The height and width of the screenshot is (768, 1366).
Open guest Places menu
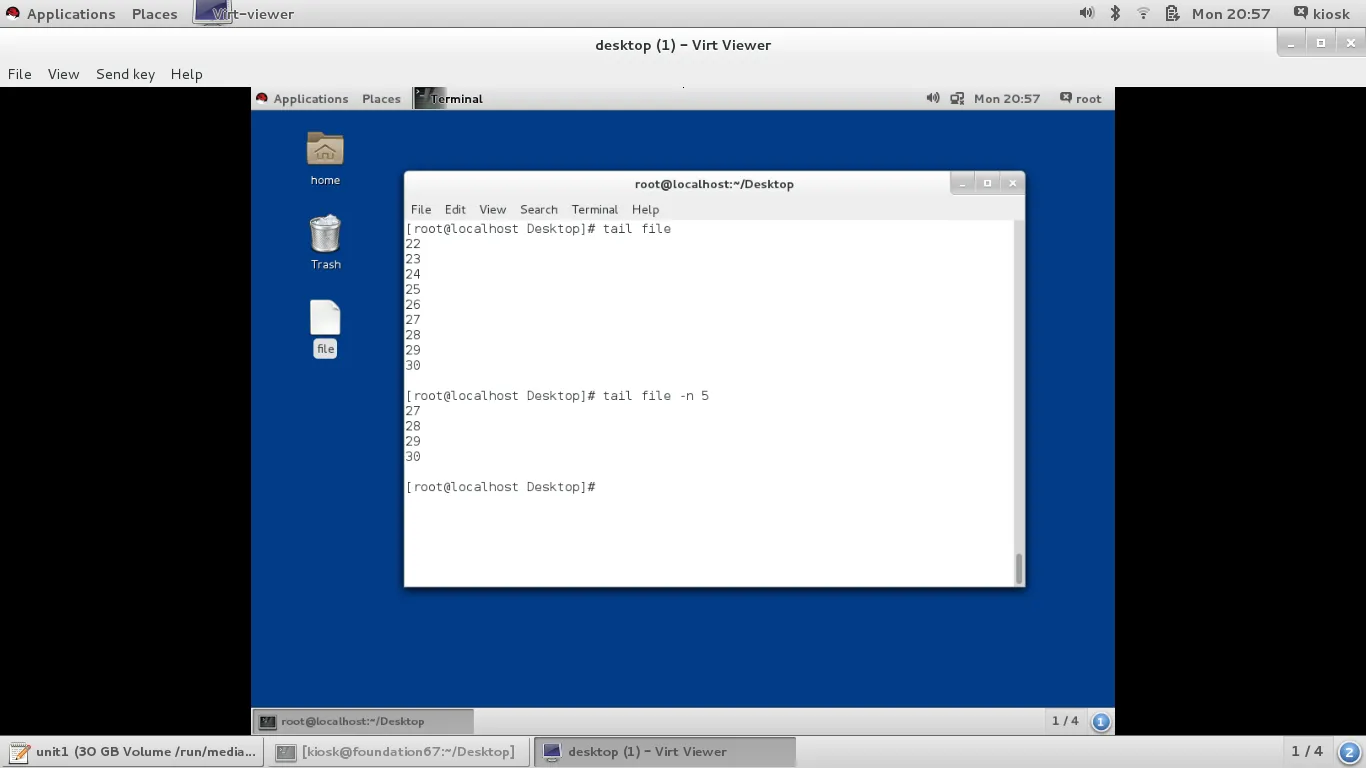point(381,98)
